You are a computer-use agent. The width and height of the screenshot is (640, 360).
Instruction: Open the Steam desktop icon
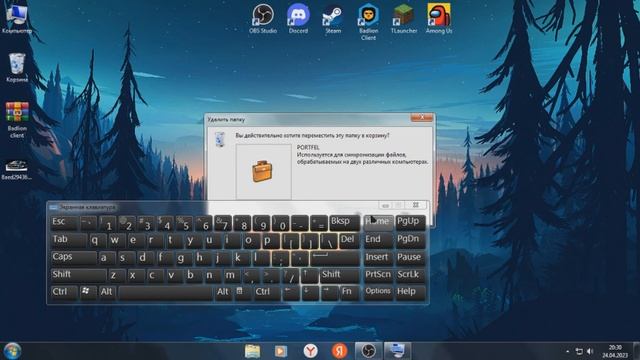pyautogui.click(x=333, y=19)
